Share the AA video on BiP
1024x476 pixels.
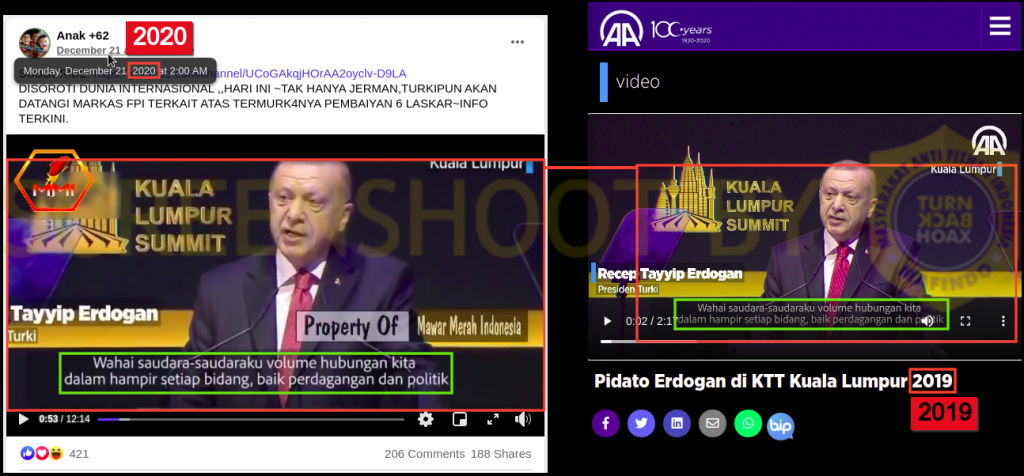(x=781, y=426)
